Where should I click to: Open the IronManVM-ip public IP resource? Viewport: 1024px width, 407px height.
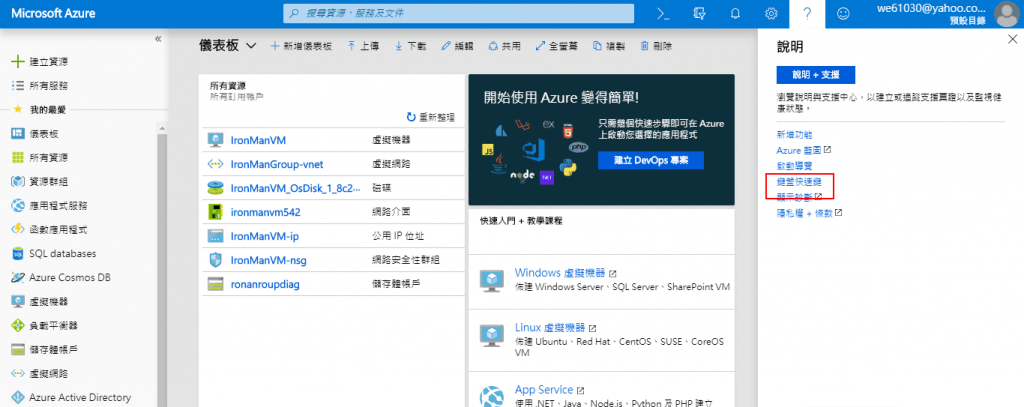(x=264, y=236)
